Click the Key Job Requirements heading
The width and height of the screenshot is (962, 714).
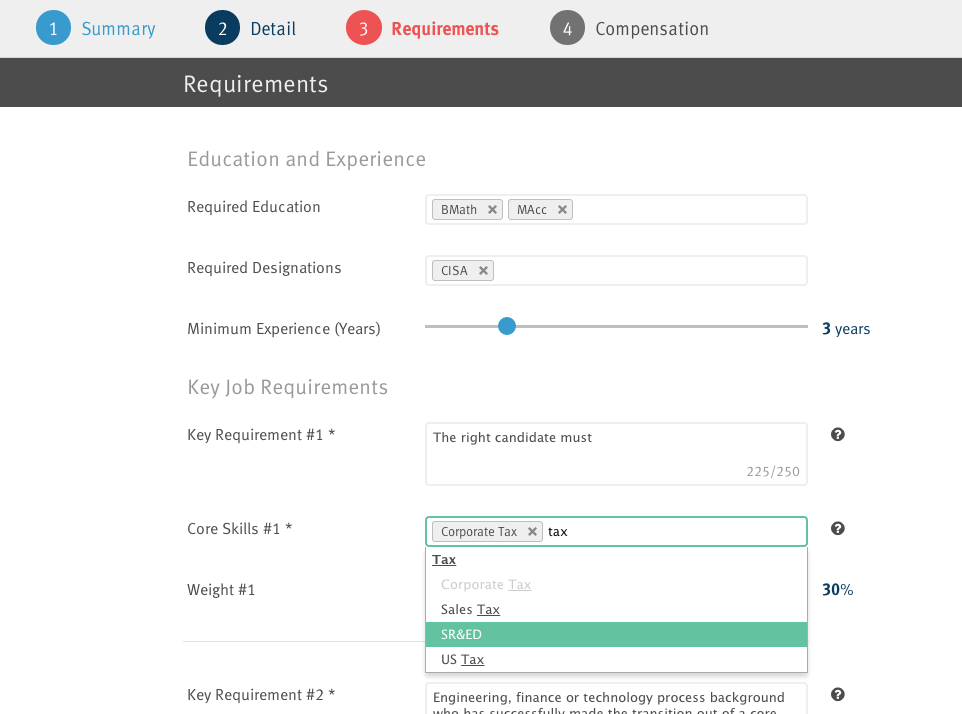[288, 388]
